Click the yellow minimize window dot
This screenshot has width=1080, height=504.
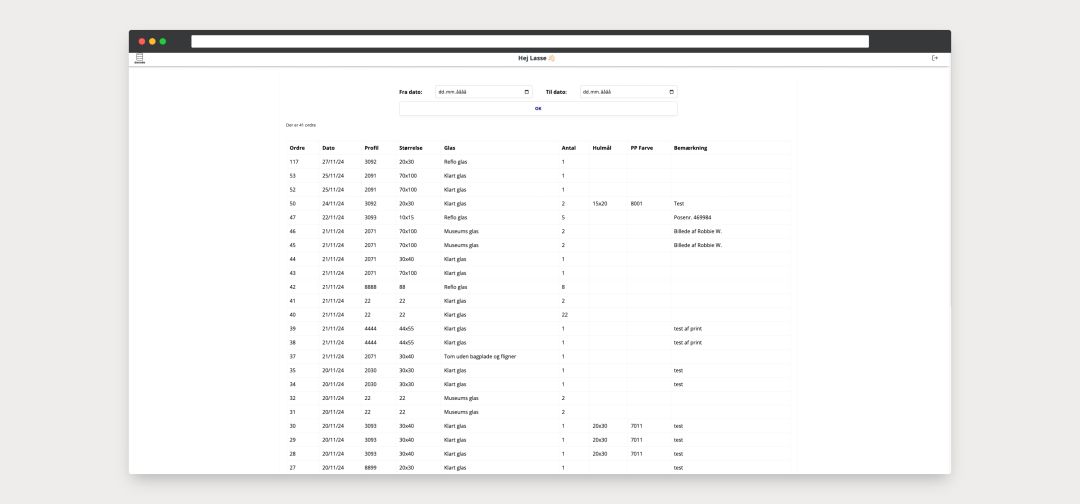(152, 41)
